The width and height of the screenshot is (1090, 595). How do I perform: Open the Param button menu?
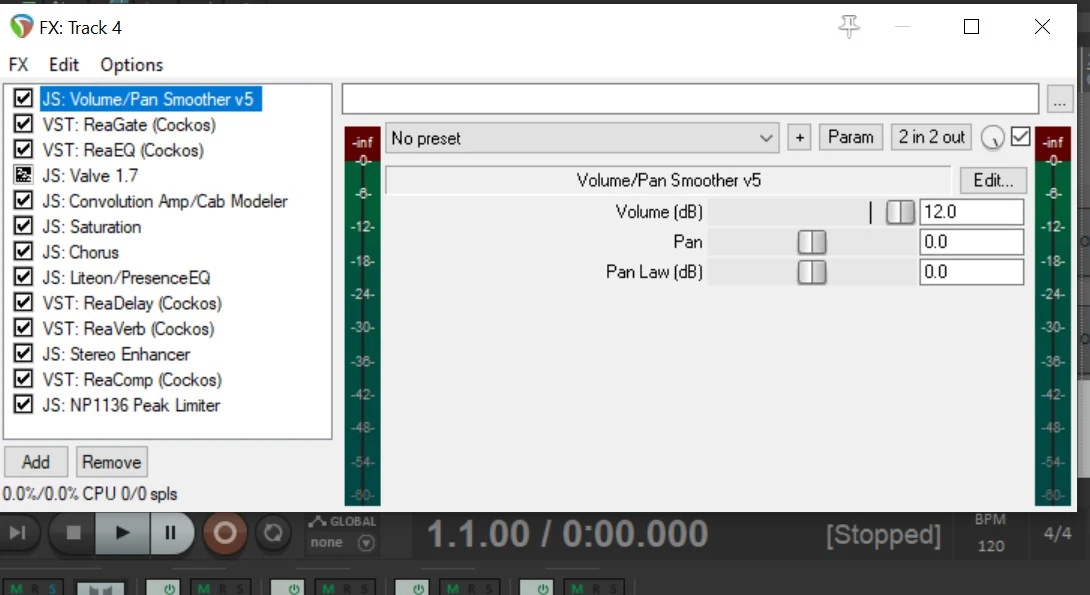(851, 137)
